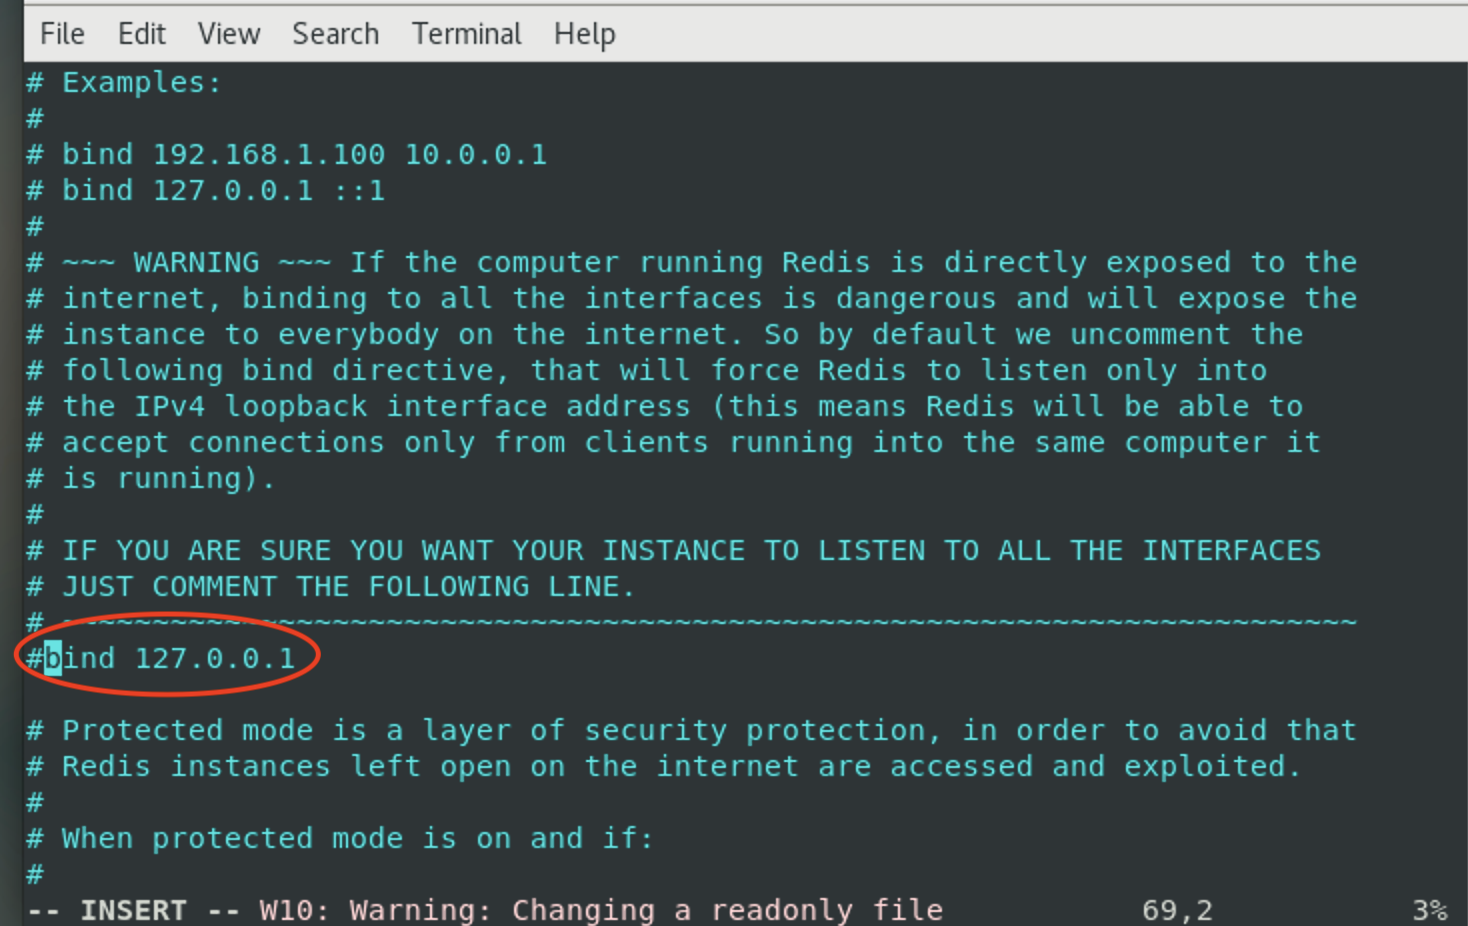Click the '3%' scroll position indicator
This screenshot has height=926, width=1468.
tap(1430, 910)
